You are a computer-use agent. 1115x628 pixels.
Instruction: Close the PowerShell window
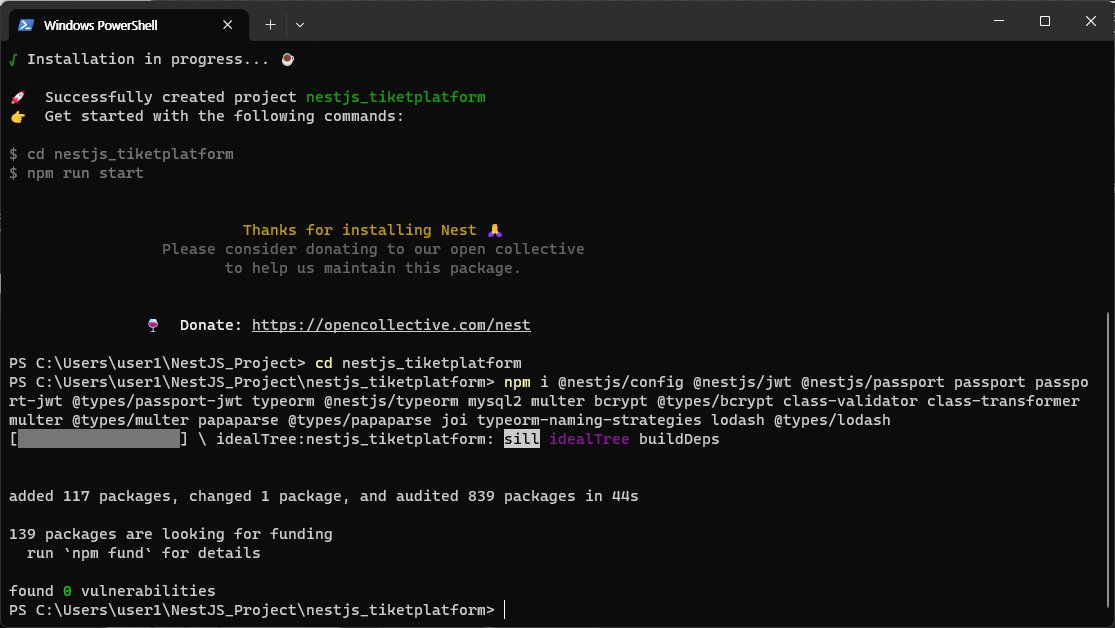[x=1091, y=21]
